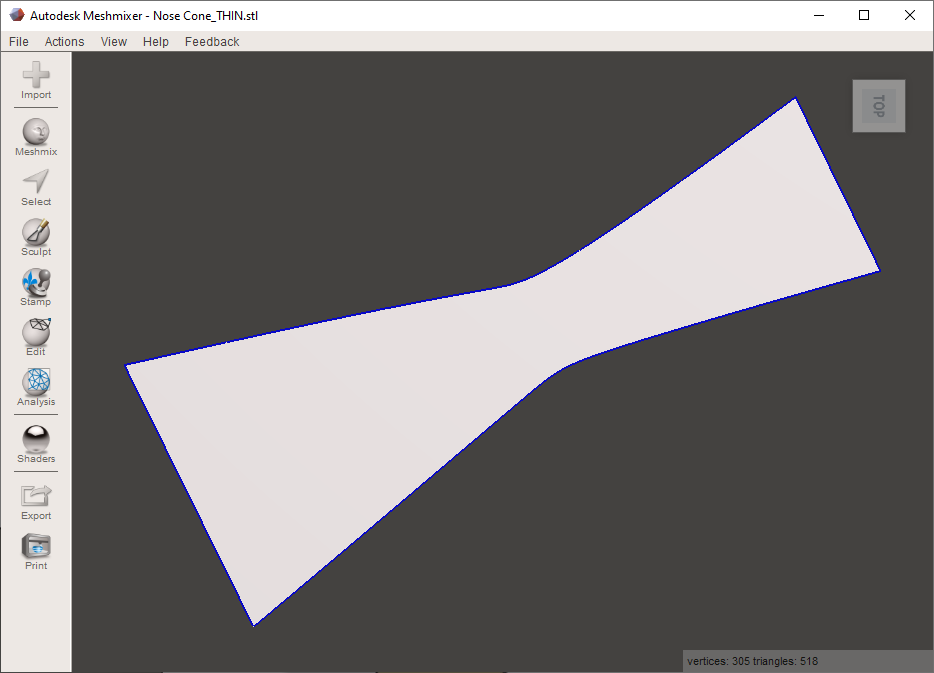
Task: Launch the Analysis tool
Action: pyautogui.click(x=36, y=388)
